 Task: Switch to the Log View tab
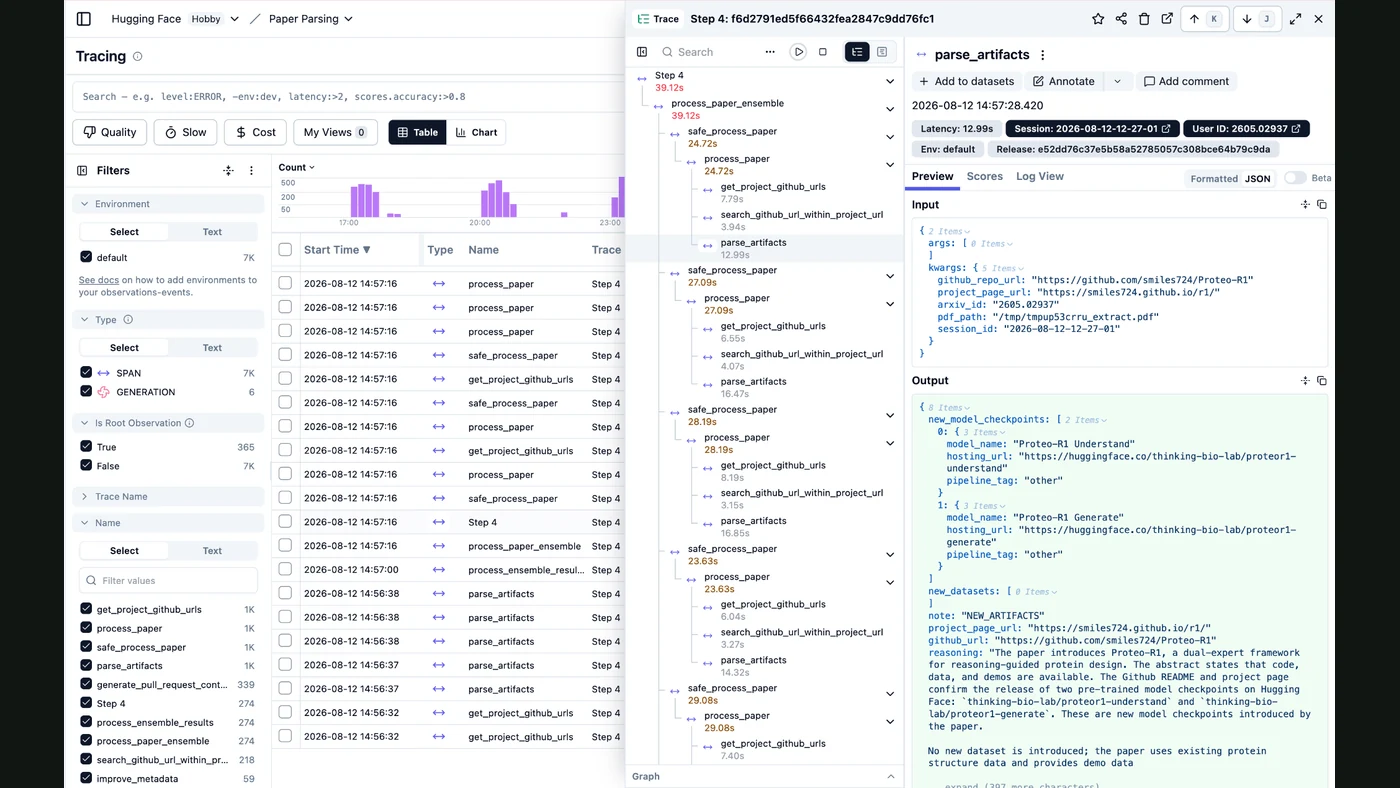1040,176
